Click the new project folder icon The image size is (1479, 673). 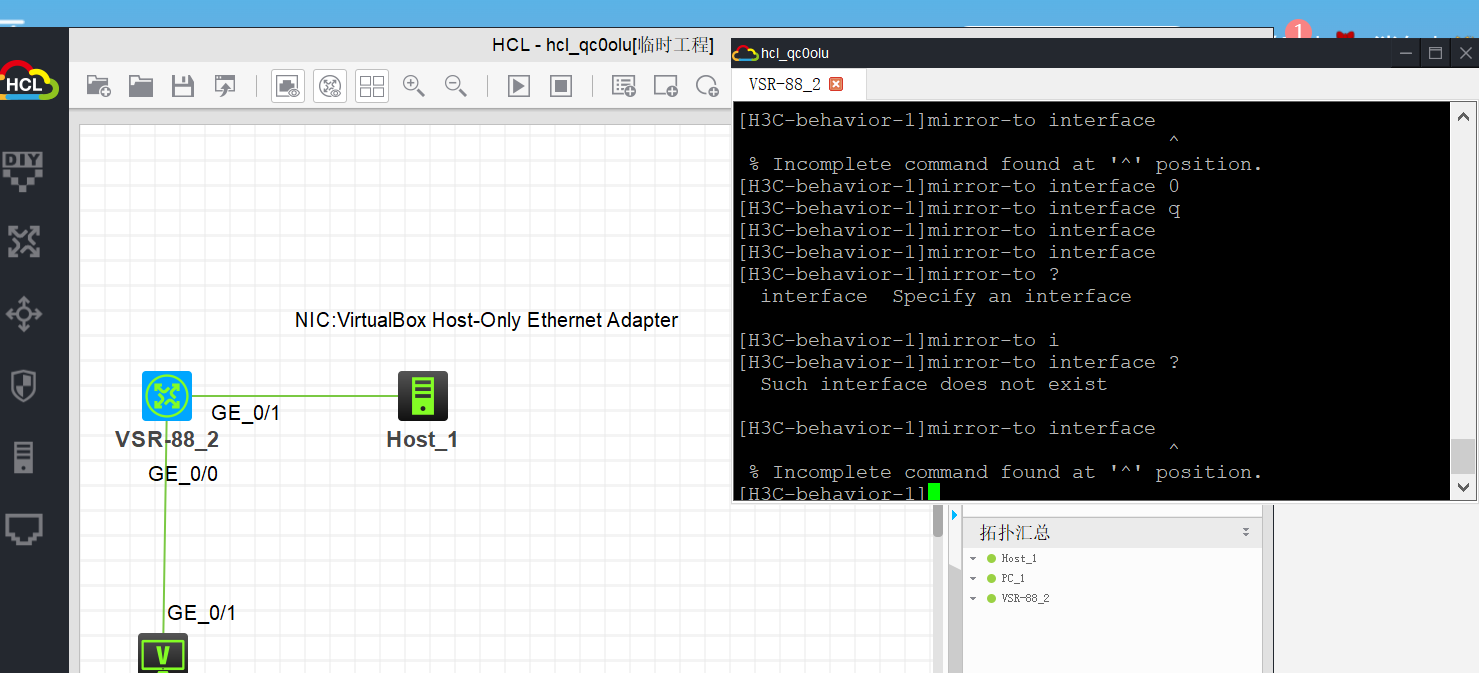pyautogui.click(x=98, y=86)
